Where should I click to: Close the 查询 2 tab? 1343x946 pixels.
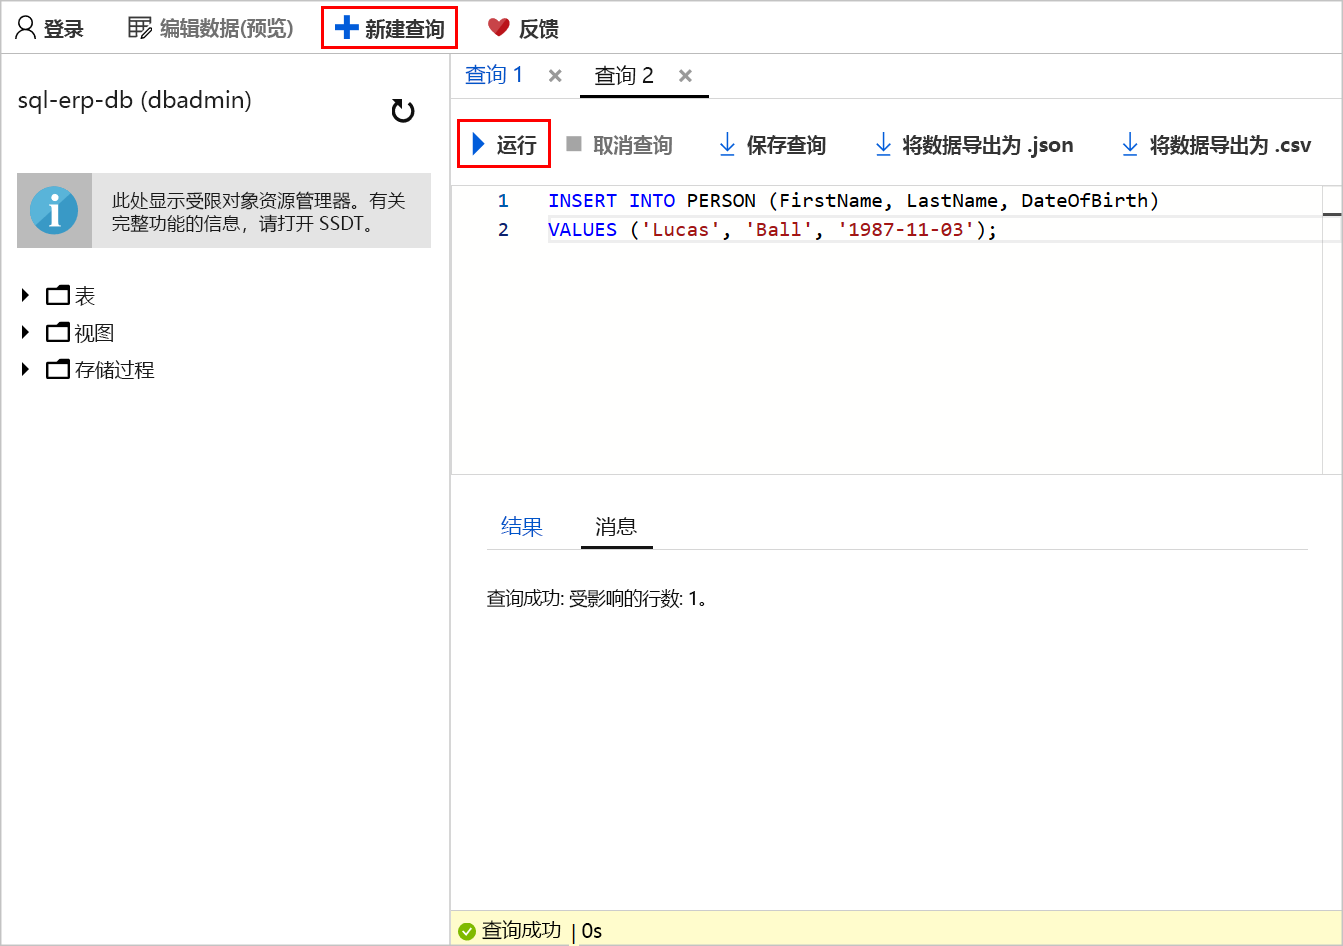coord(685,76)
